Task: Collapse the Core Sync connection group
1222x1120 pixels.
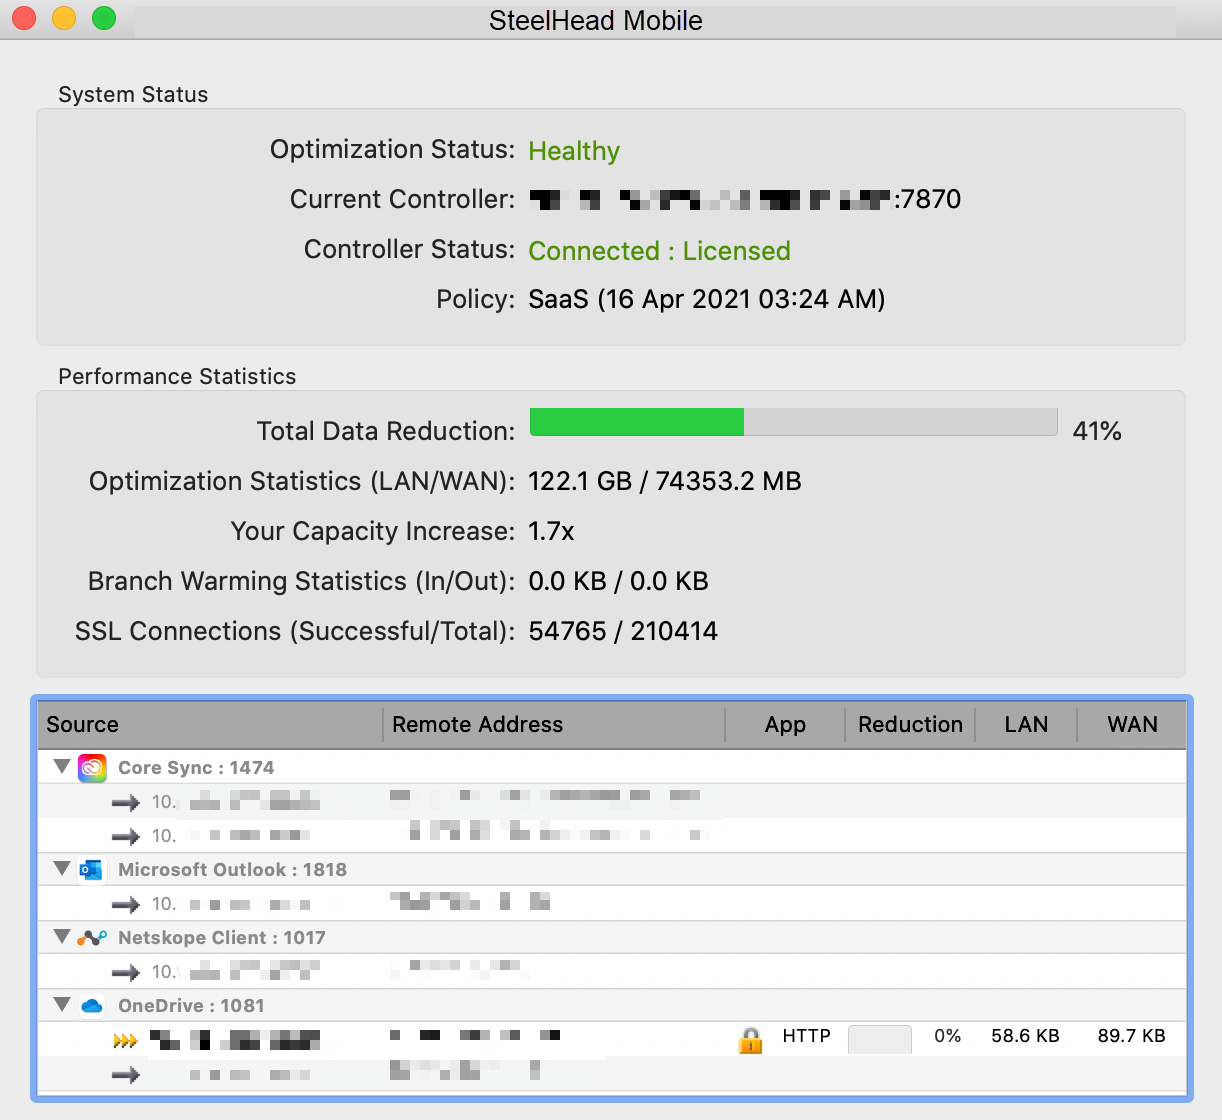Action: pyautogui.click(x=62, y=767)
